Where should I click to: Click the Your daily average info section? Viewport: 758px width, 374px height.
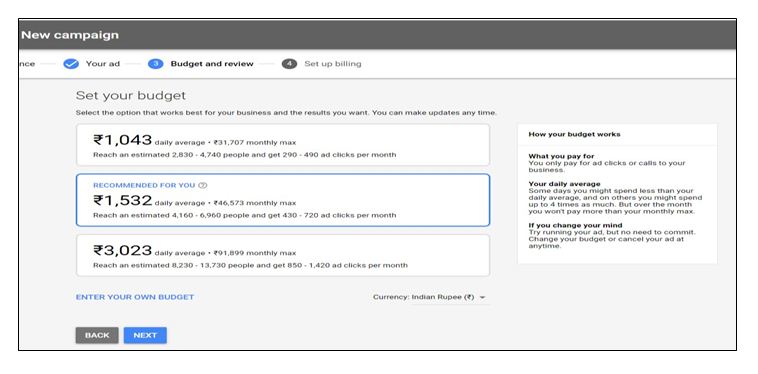(615, 198)
